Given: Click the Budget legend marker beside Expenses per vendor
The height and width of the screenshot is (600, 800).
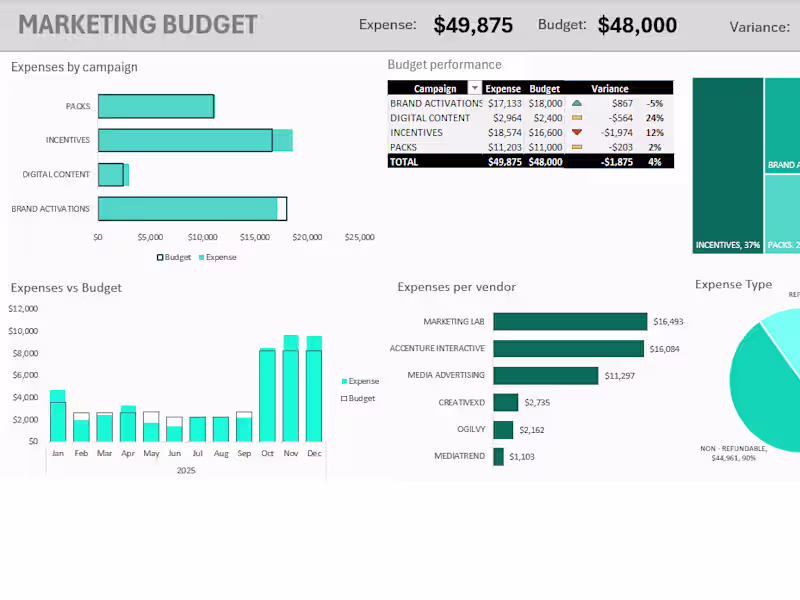Looking at the screenshot, I should (x=344, y=398).
